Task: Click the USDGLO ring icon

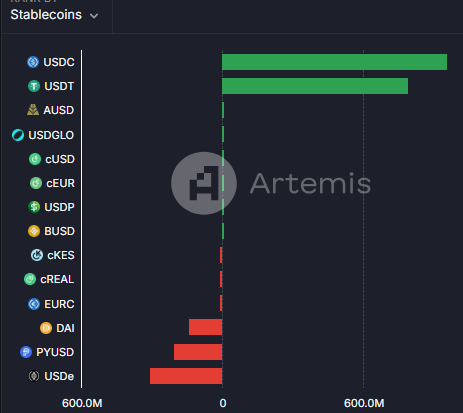Action: point(18,135)
